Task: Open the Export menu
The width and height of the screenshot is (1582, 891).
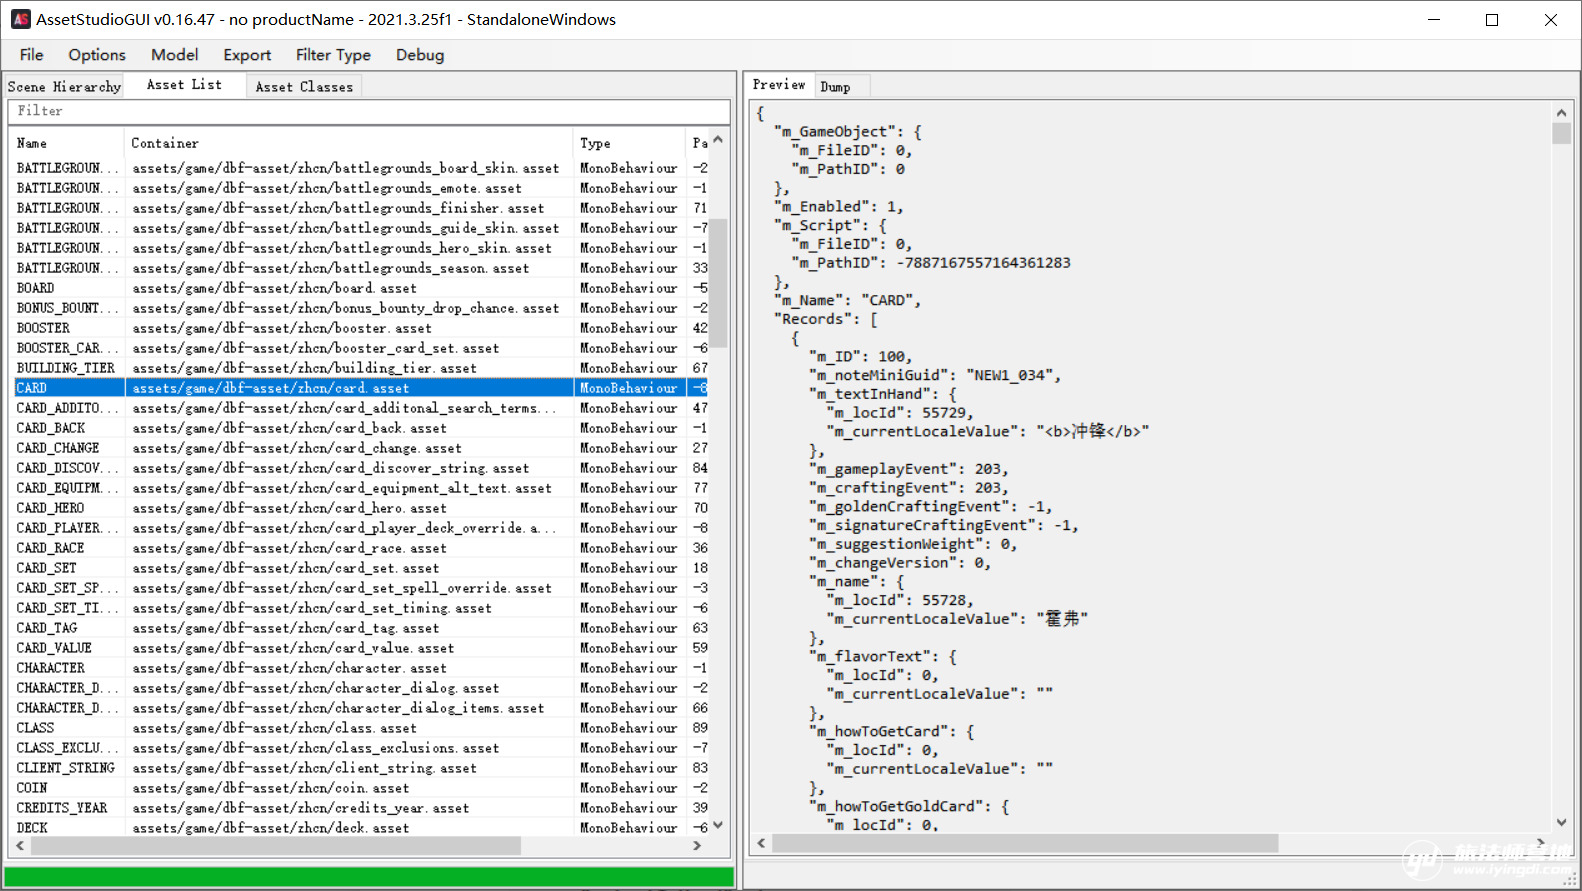Action: coord(247,55)
